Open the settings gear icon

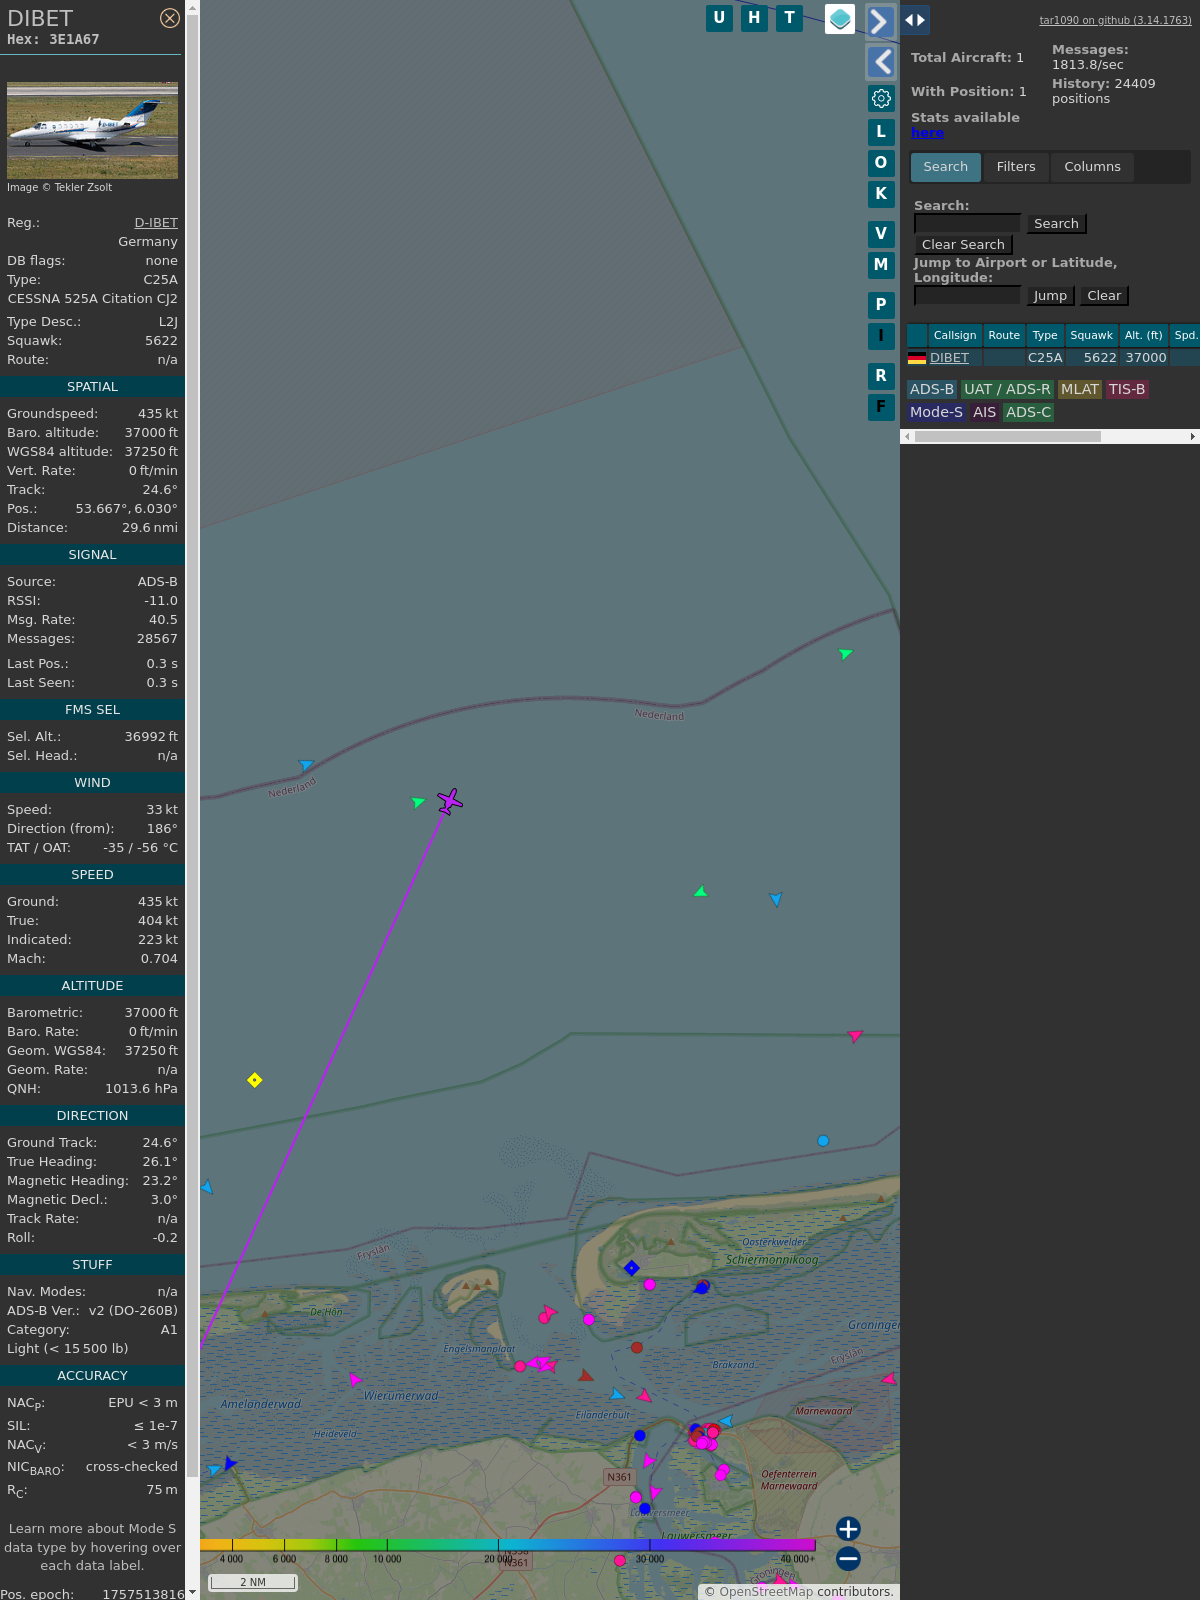(x=881, y=98)
